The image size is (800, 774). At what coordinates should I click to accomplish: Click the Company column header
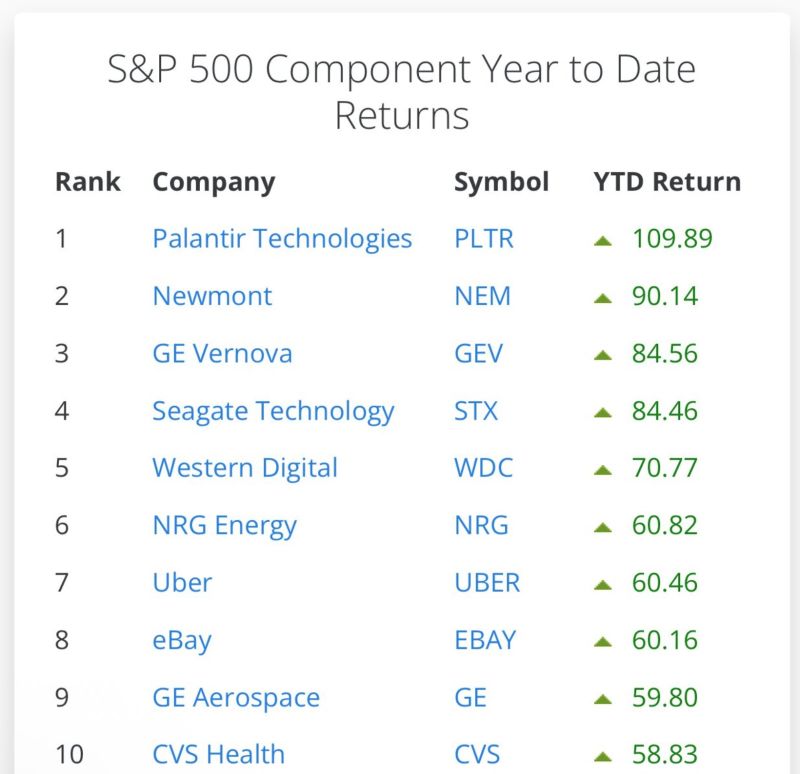[x=213, y=181]
